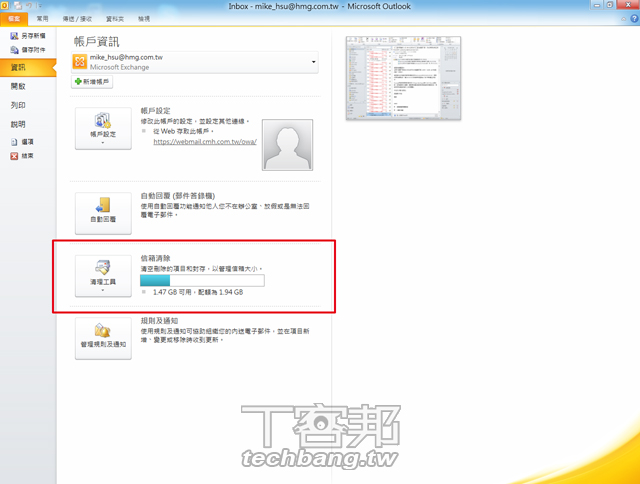
Task: Open the 帳戶設定 icon button menu
Action: [x=103, y=129]
